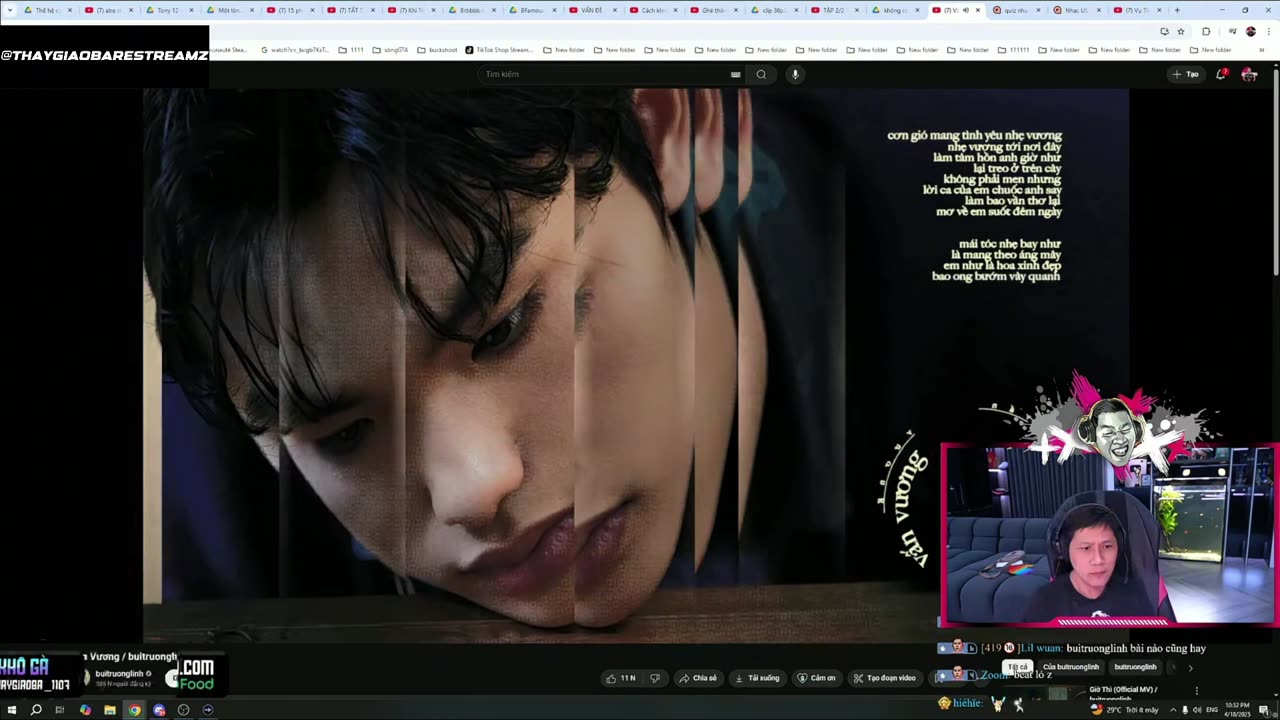The width and height of the screenshot is (1280, 720).
Task: Open Windows taskbar search
Action: [x=36, y=710]
